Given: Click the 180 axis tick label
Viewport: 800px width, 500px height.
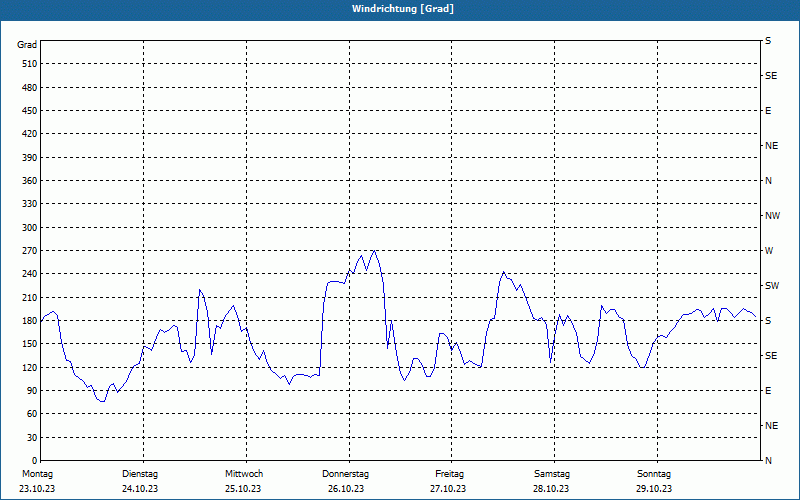Looking at the screenshot, I should (x=30, y=320).
